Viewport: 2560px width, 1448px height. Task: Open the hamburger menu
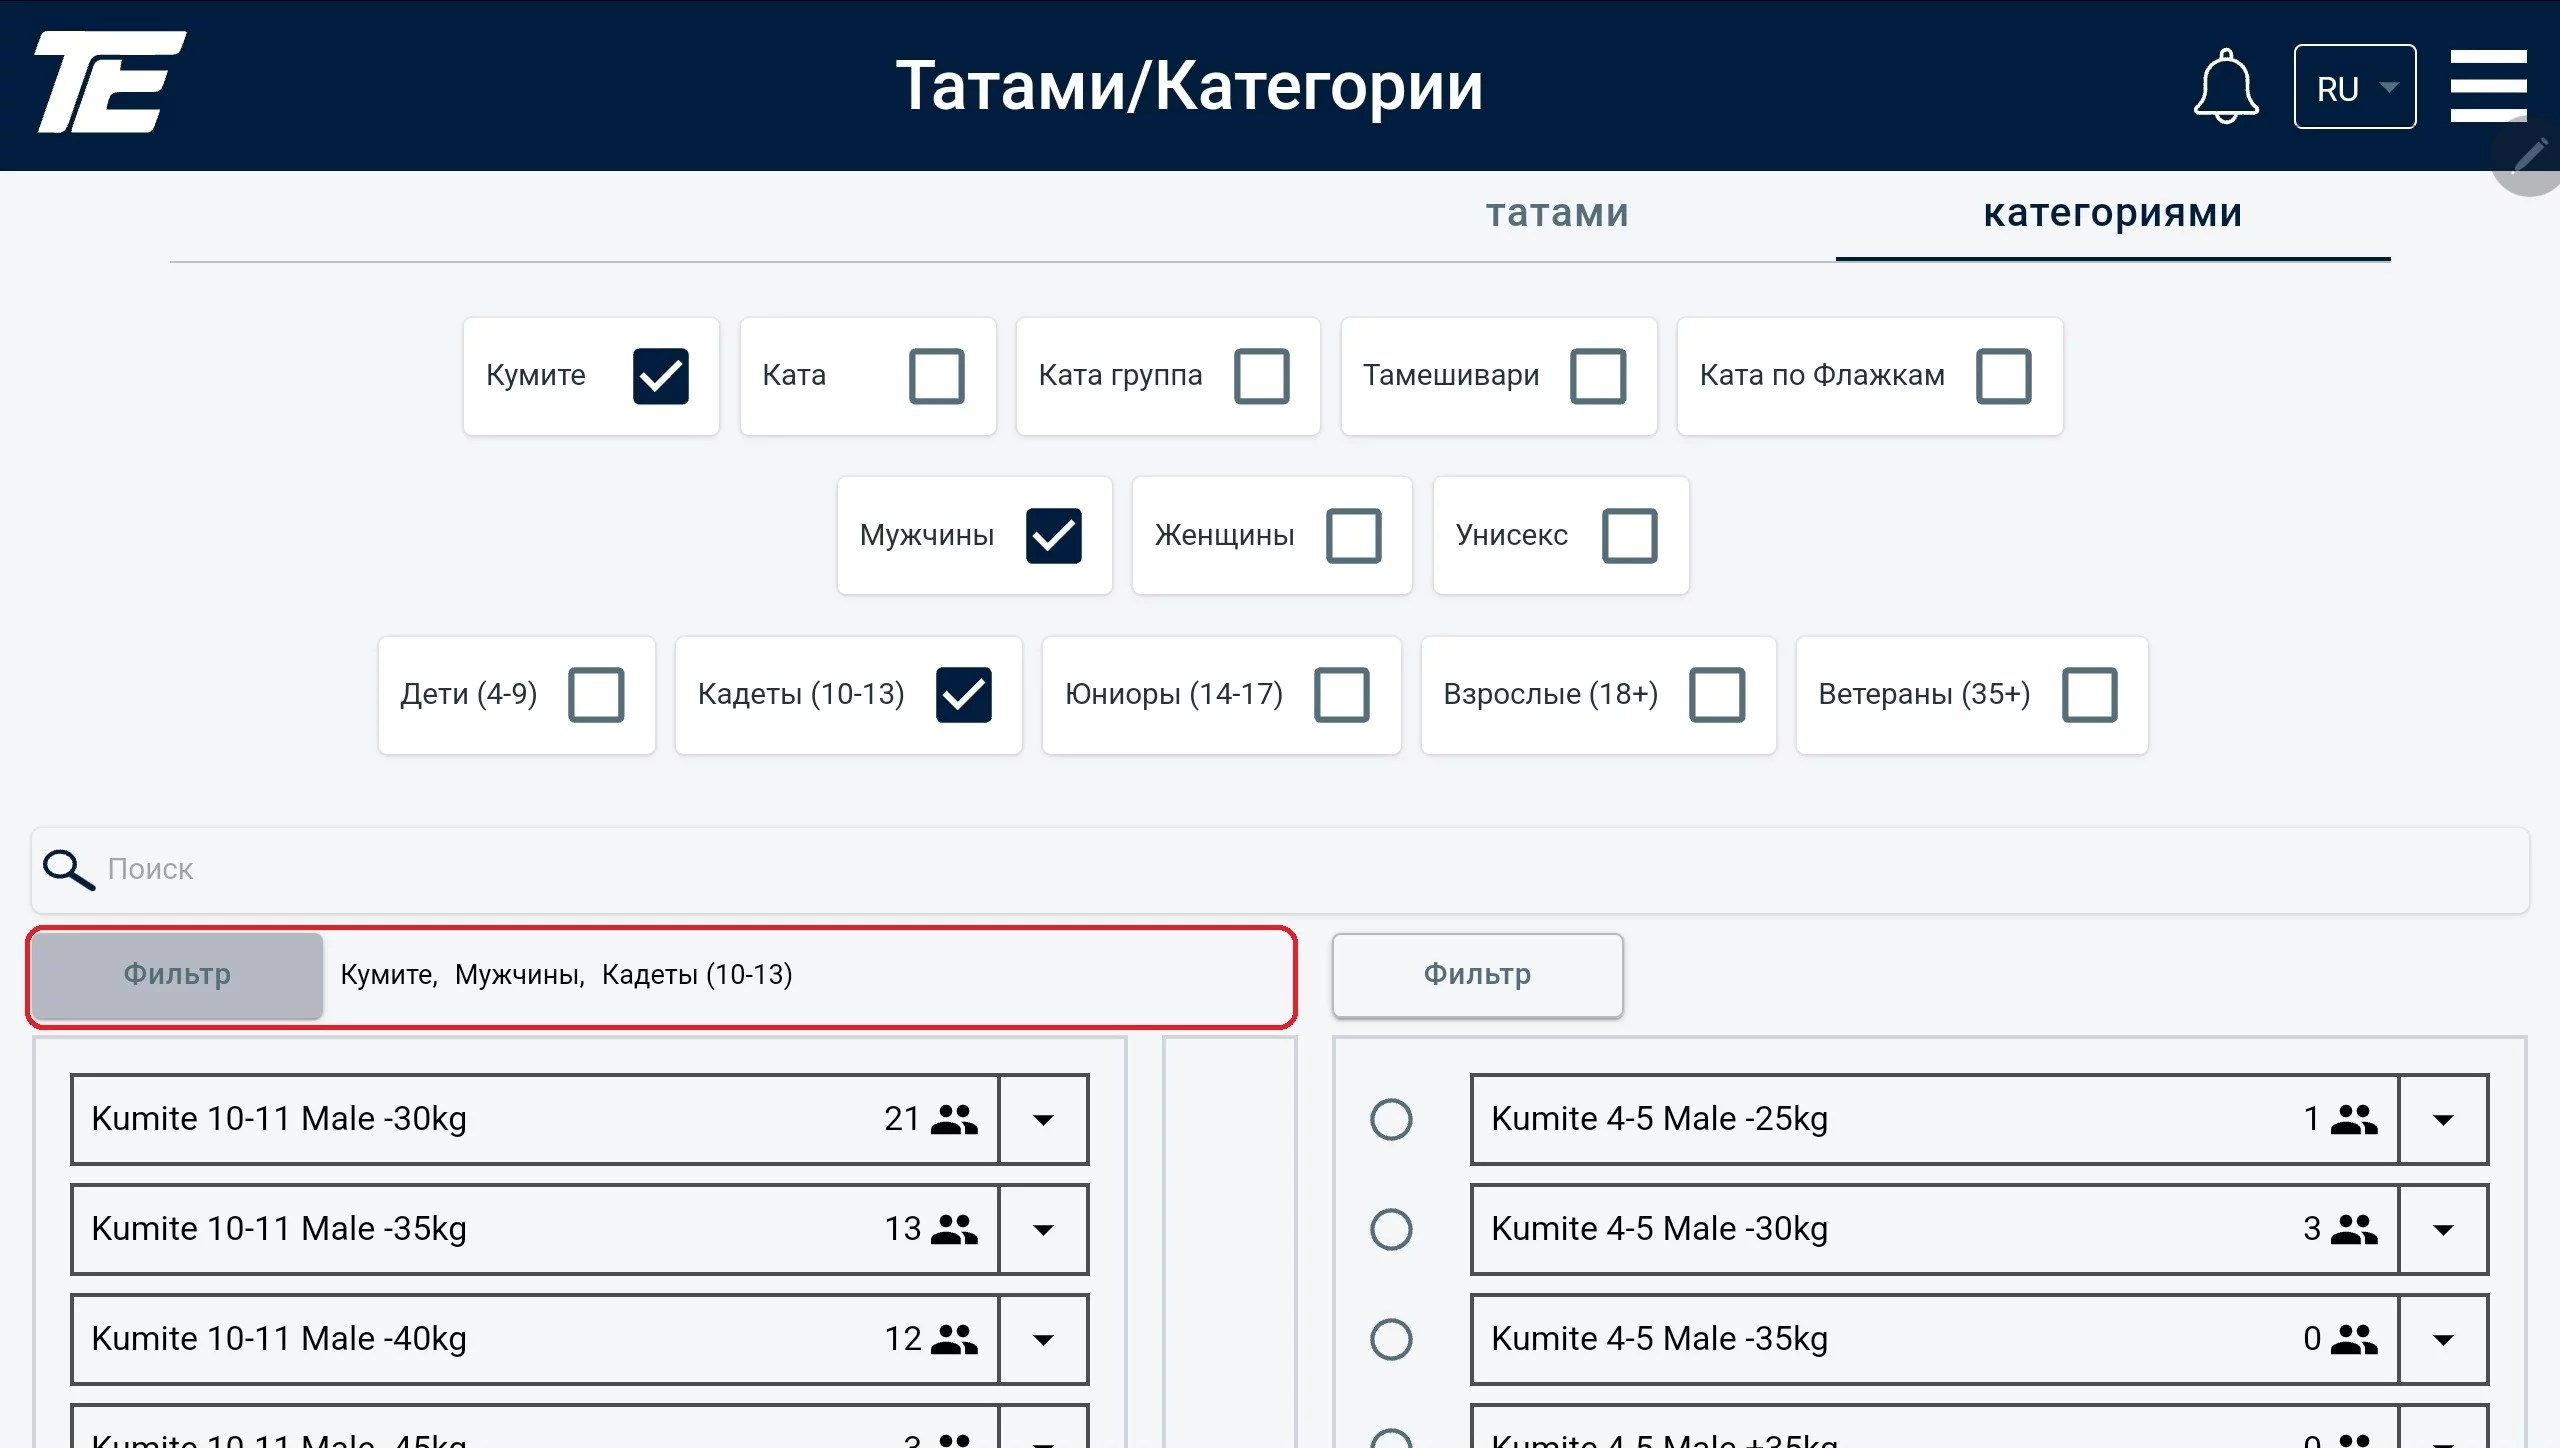point(2488,86)
